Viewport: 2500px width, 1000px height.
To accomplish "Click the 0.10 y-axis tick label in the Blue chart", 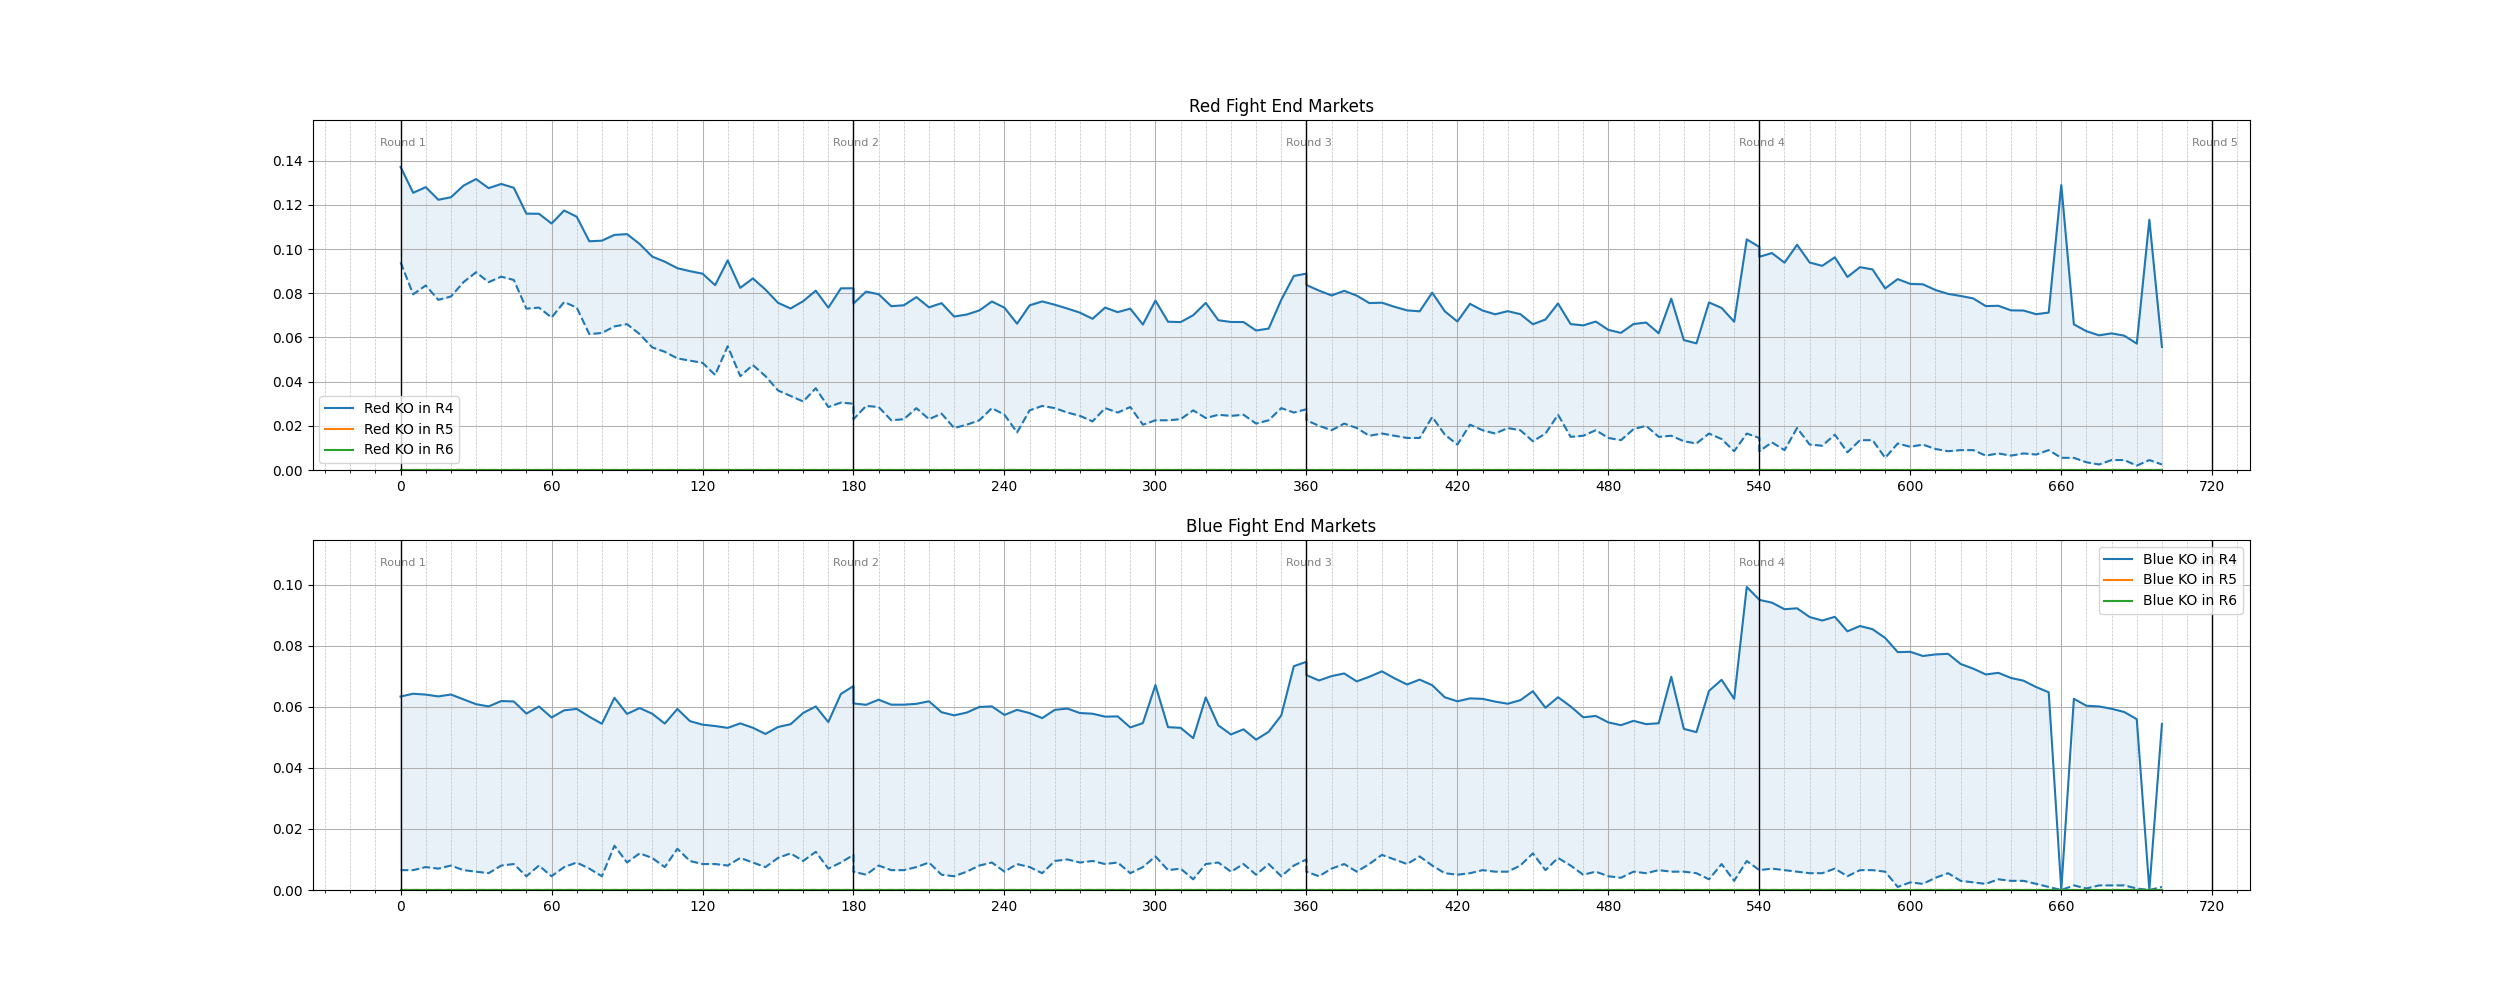I will pyautogui.click(x=287, y=585).
